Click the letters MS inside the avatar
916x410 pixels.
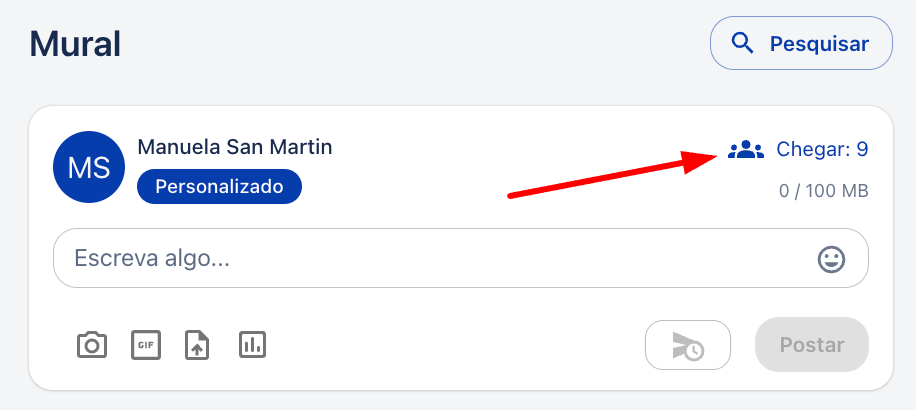pos(89,168)
